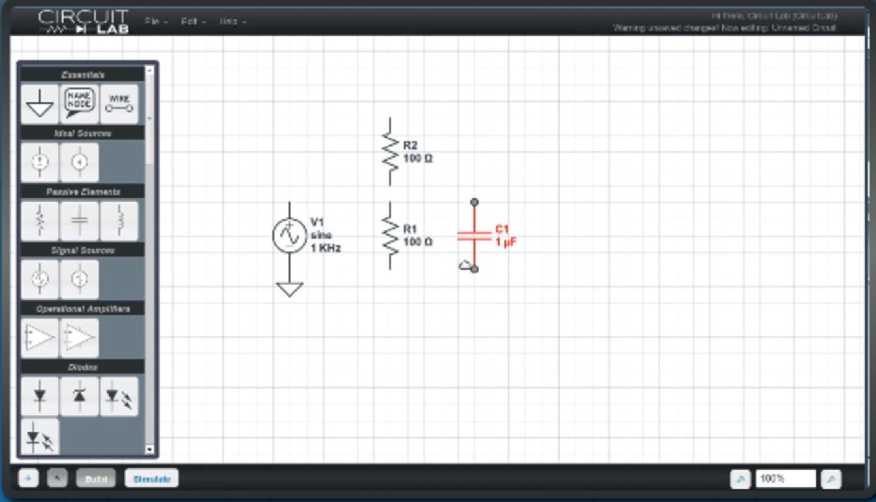Select the standard diode component
The height and width of the screenshot is (502, 876).
pyautogui.click(x=40, y=396)
